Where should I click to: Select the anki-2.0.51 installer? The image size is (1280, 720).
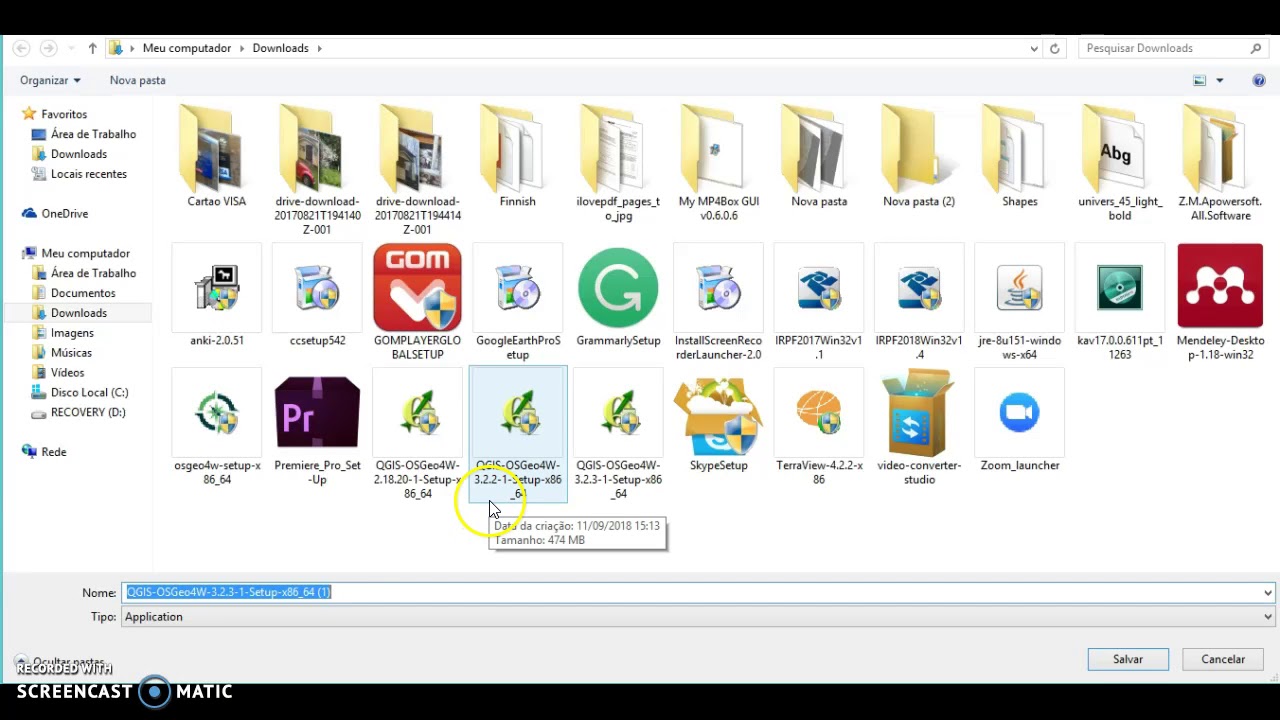[x=217, y=296]
